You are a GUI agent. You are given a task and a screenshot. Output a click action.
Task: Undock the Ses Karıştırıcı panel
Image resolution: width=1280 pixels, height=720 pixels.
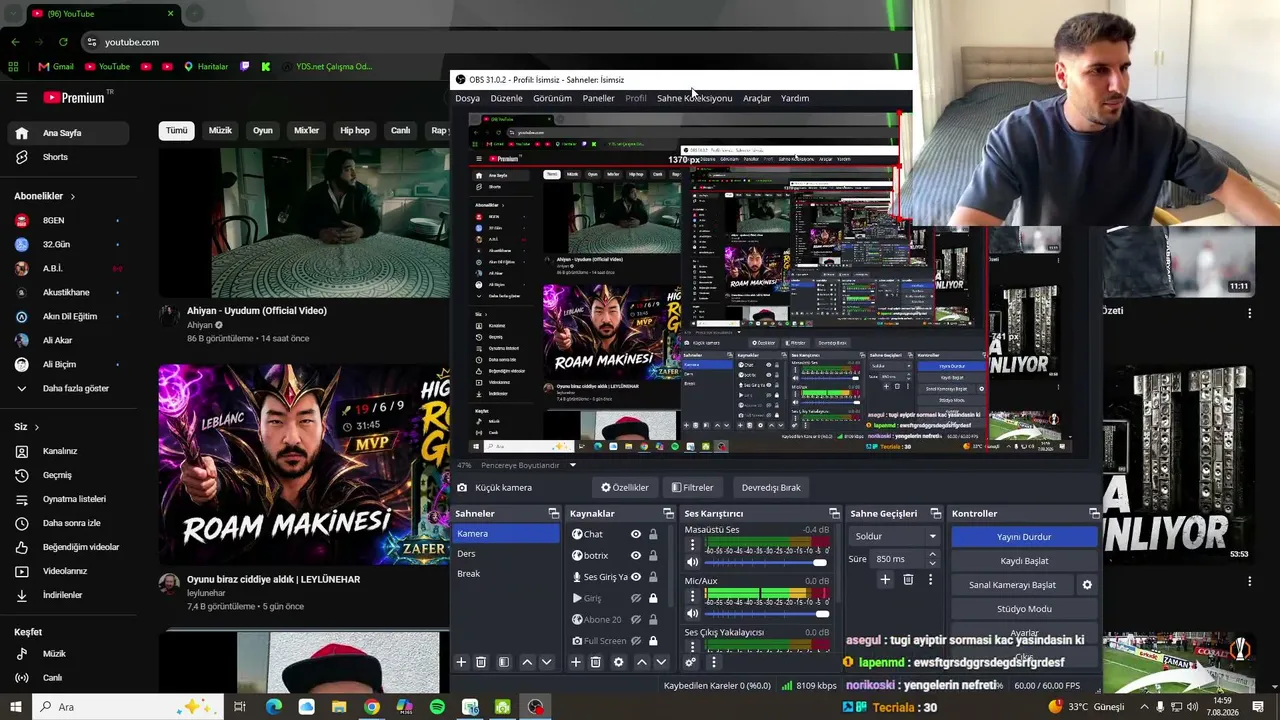[x=834, y=513]
